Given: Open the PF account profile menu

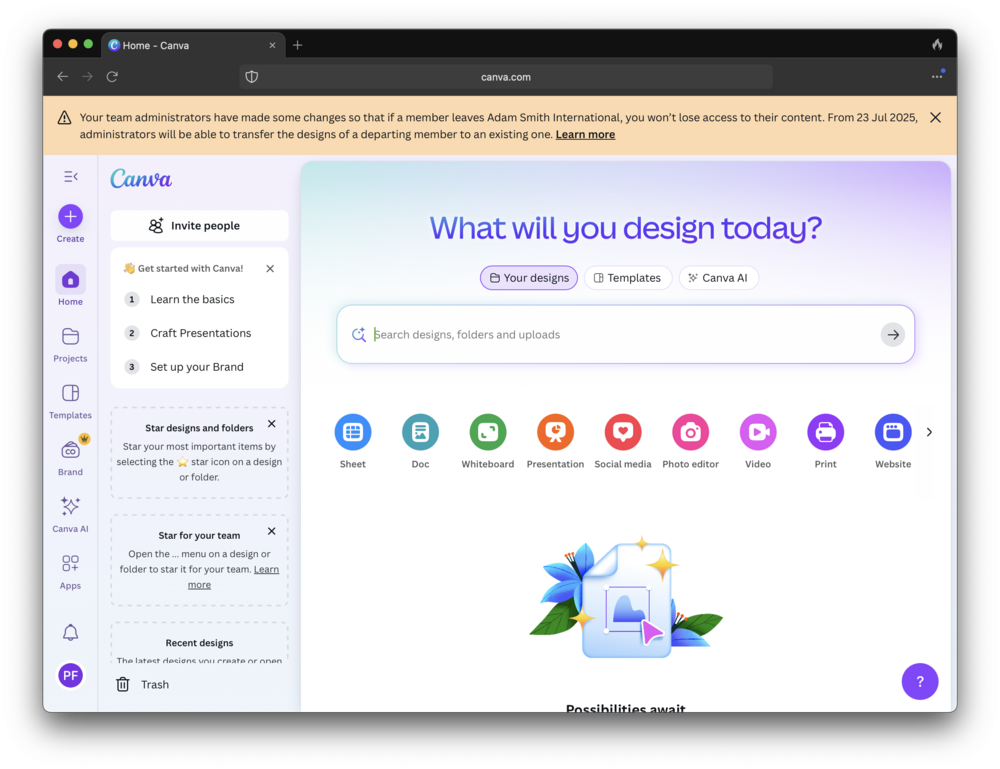Looking at the screenshot, I should (70, 676).
